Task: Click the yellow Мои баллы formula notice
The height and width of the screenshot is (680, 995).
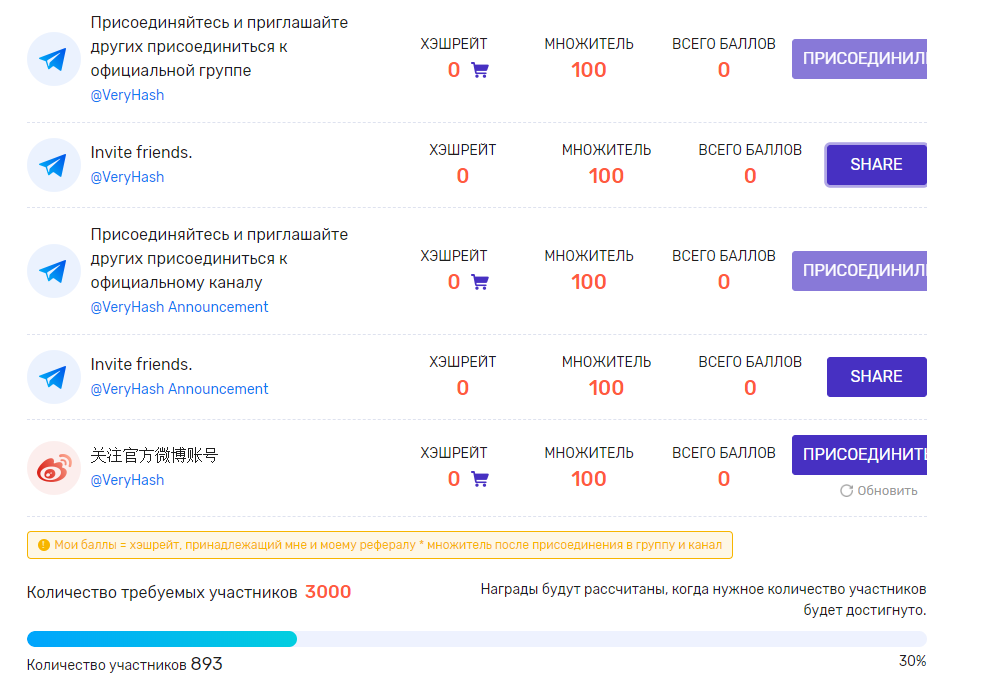Action: (379, 545)
